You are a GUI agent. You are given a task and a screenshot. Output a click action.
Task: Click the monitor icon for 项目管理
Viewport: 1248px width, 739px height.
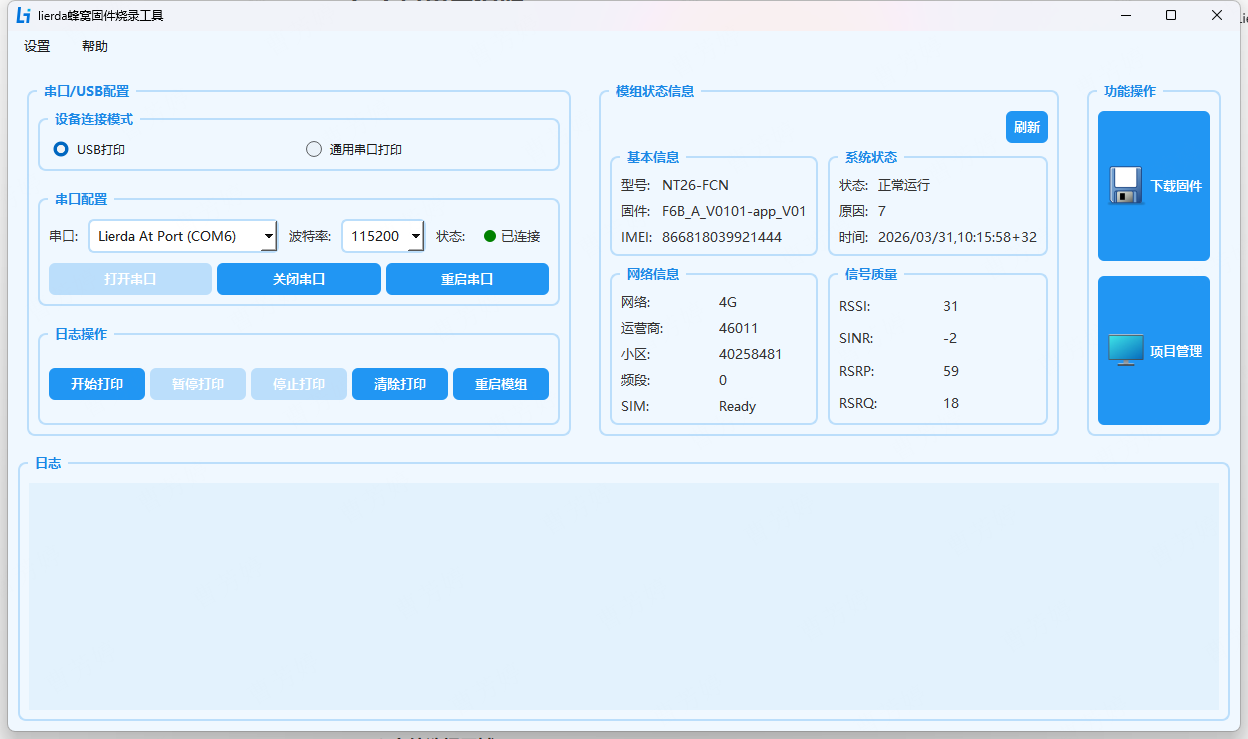click(1126, 350)
